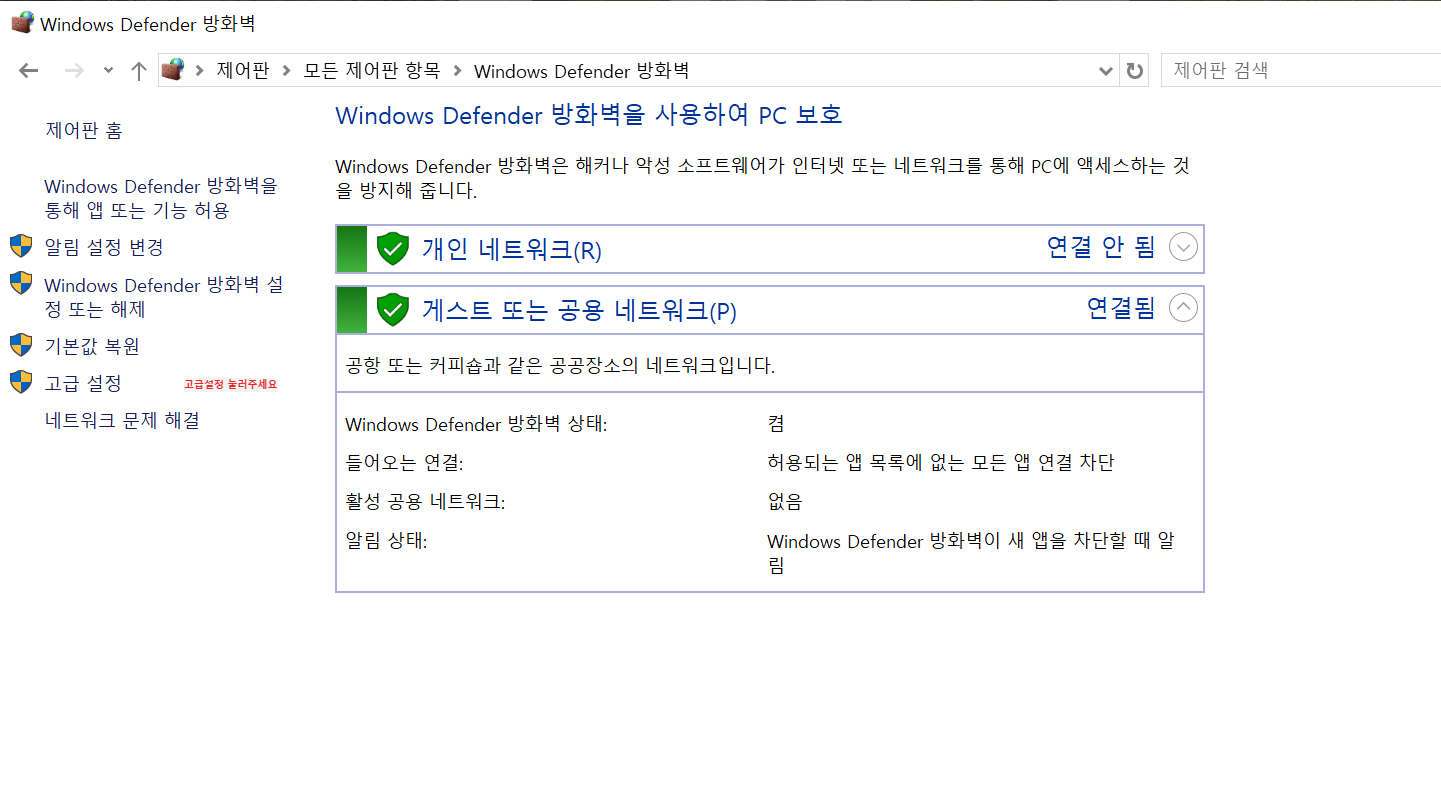Click 알림 상태 label

coord(386,541)
